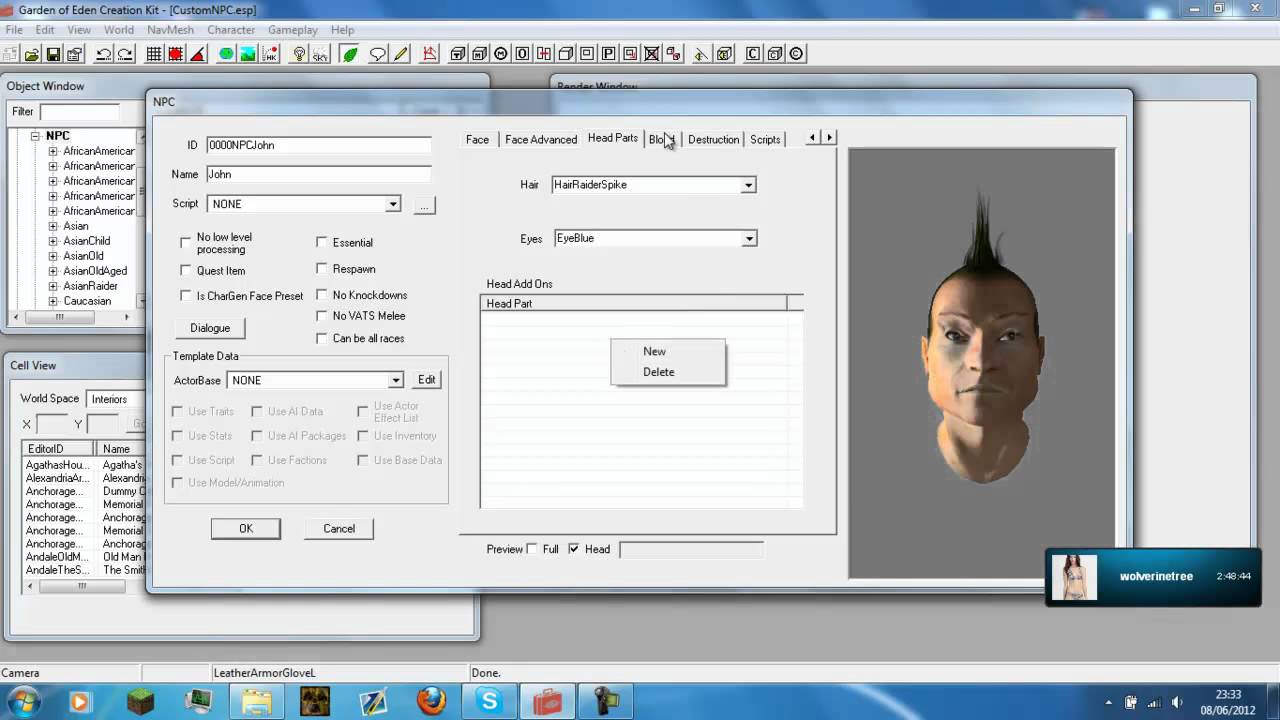1280x720 pixels.
Task: Click the Filter field in Object Window
Action: coord(79,112)
